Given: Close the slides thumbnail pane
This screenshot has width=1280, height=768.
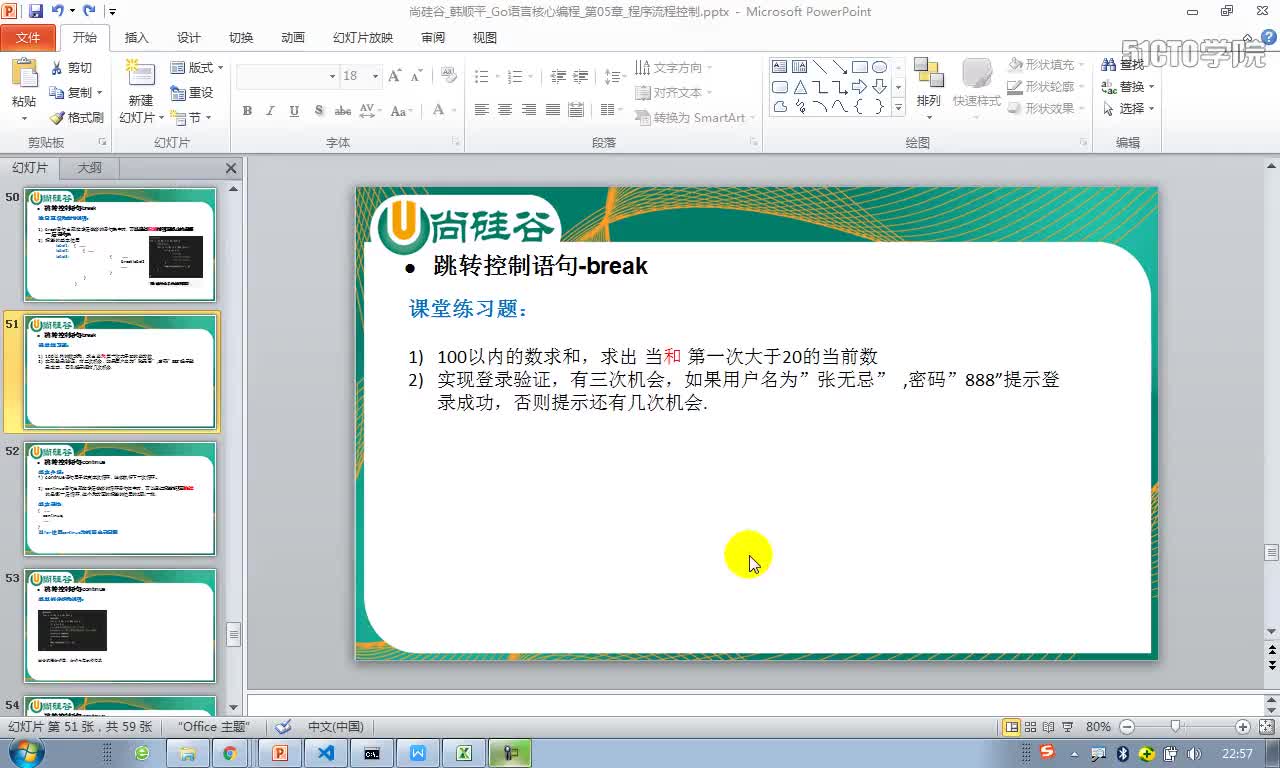Looking at the screenshot, I should 231,168.
